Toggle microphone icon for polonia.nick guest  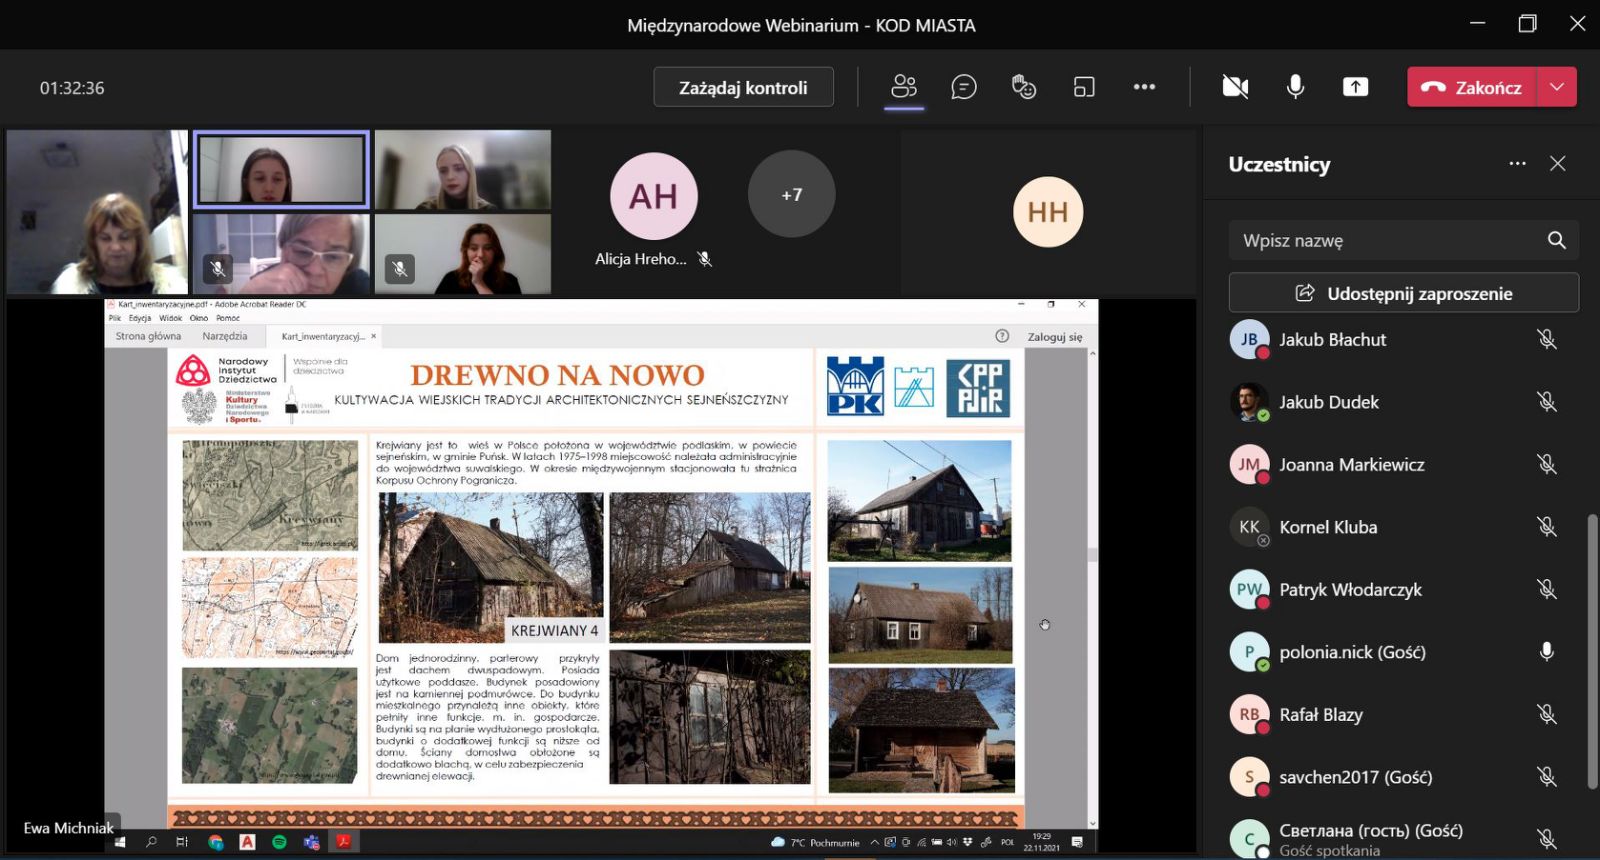pos(1546,652)
